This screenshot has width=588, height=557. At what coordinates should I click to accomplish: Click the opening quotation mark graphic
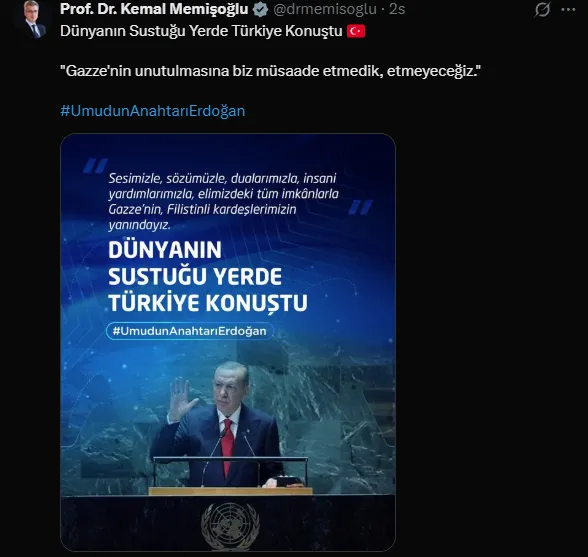pyautogui.click(x=95, y=165)
